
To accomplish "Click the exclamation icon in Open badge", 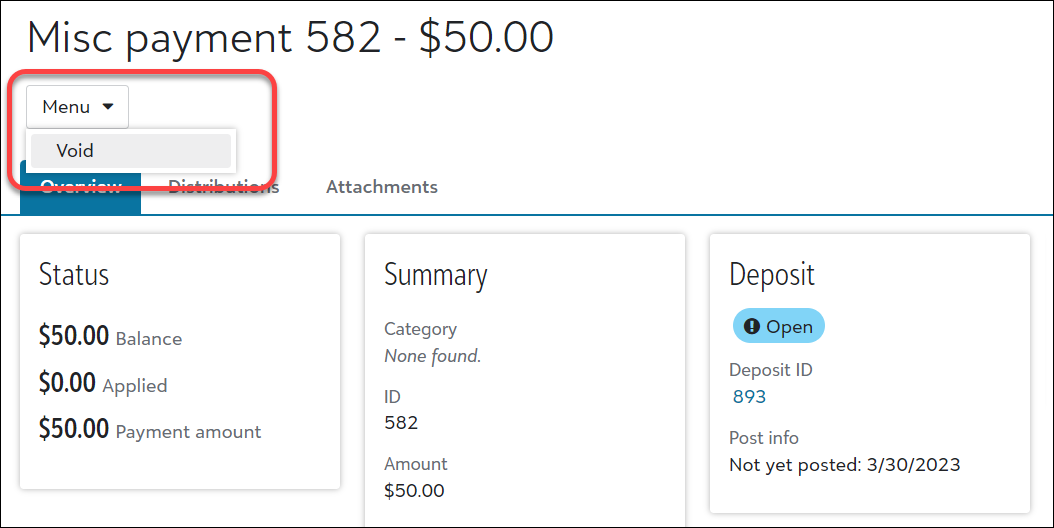I will point(752,326).
